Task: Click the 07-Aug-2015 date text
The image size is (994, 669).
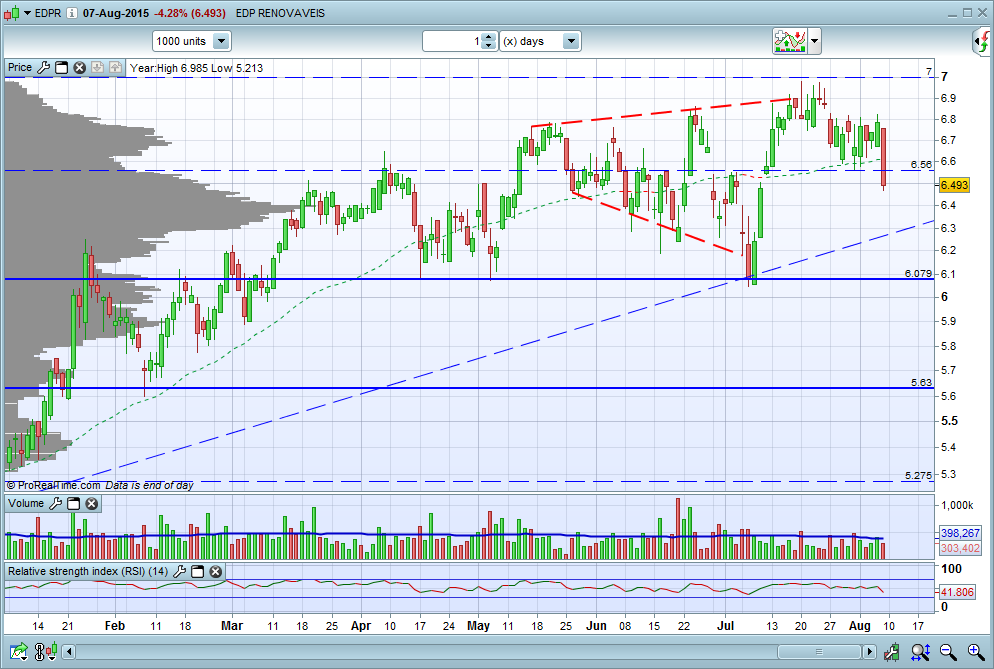Action: (115, 13)
